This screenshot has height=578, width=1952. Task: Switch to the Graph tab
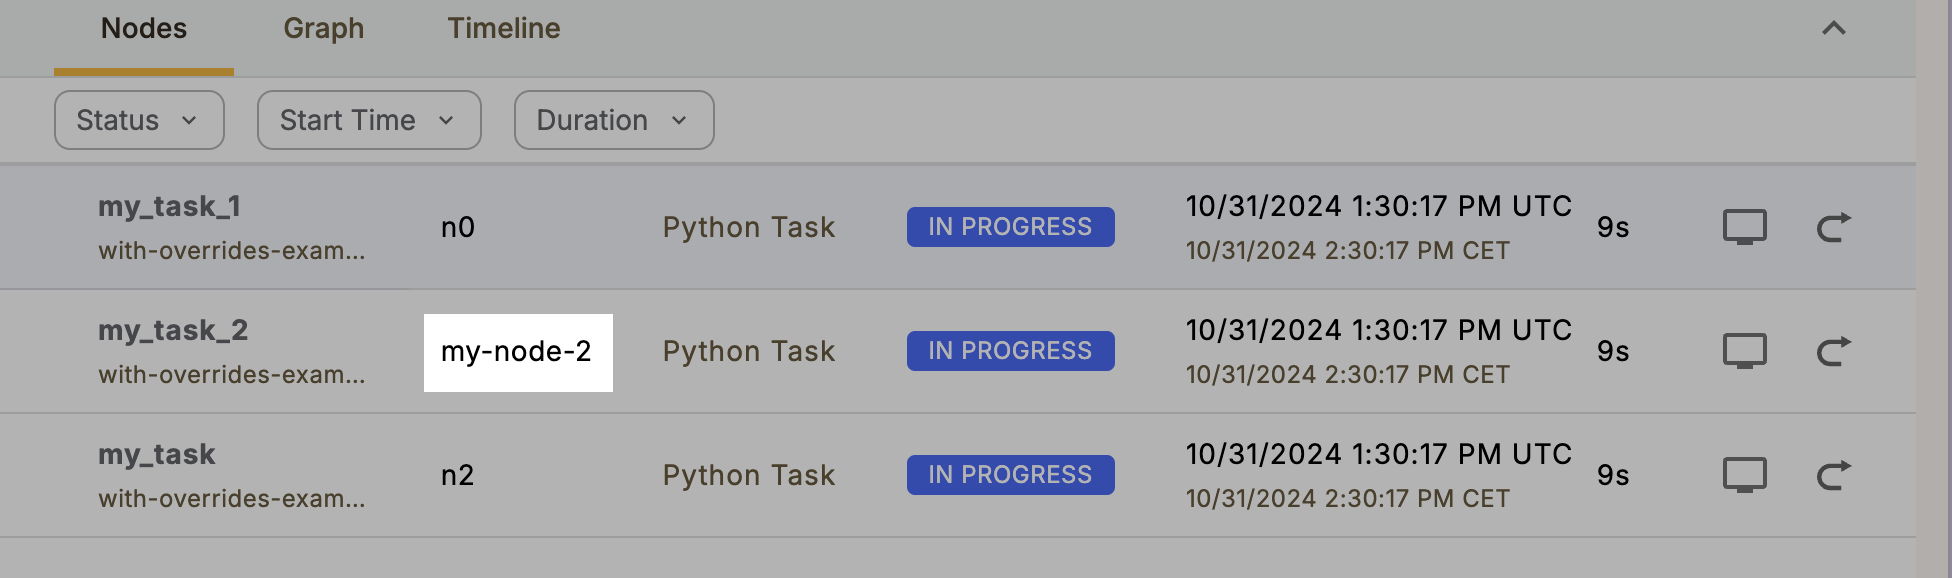pos(323,28)
